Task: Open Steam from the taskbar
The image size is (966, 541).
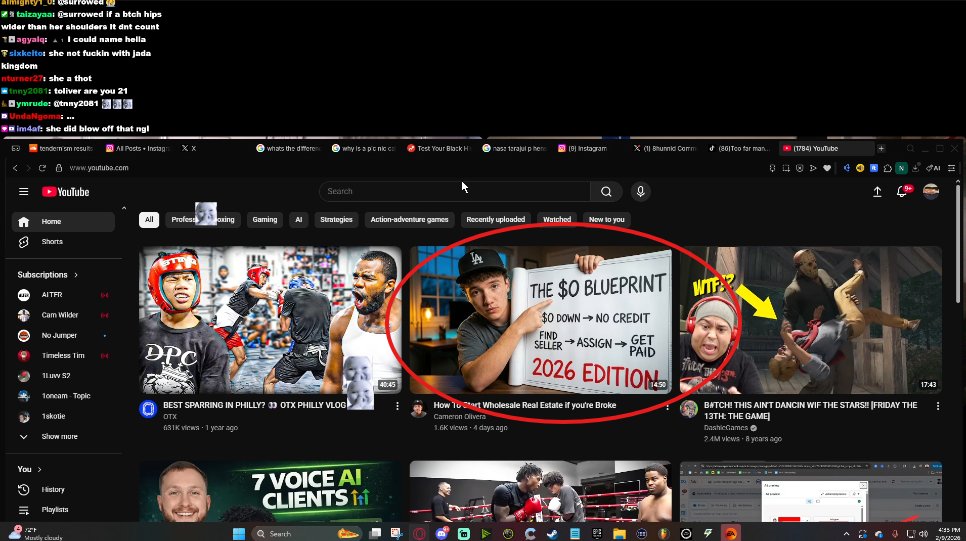Action: pos(553,534)
